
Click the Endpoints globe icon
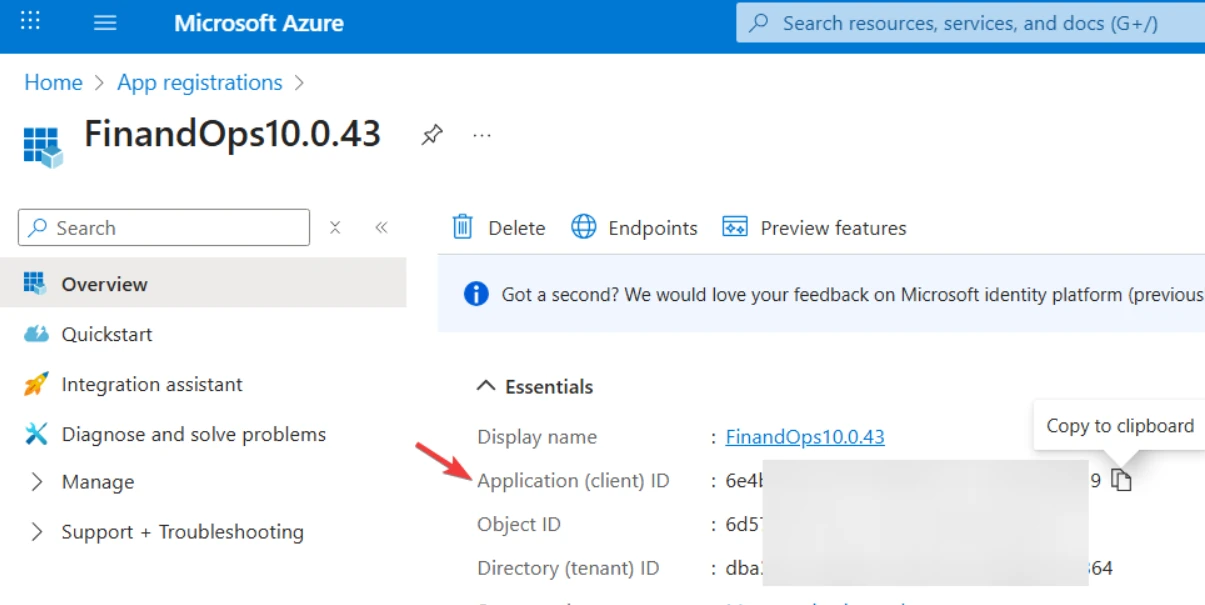click(584, 227)
